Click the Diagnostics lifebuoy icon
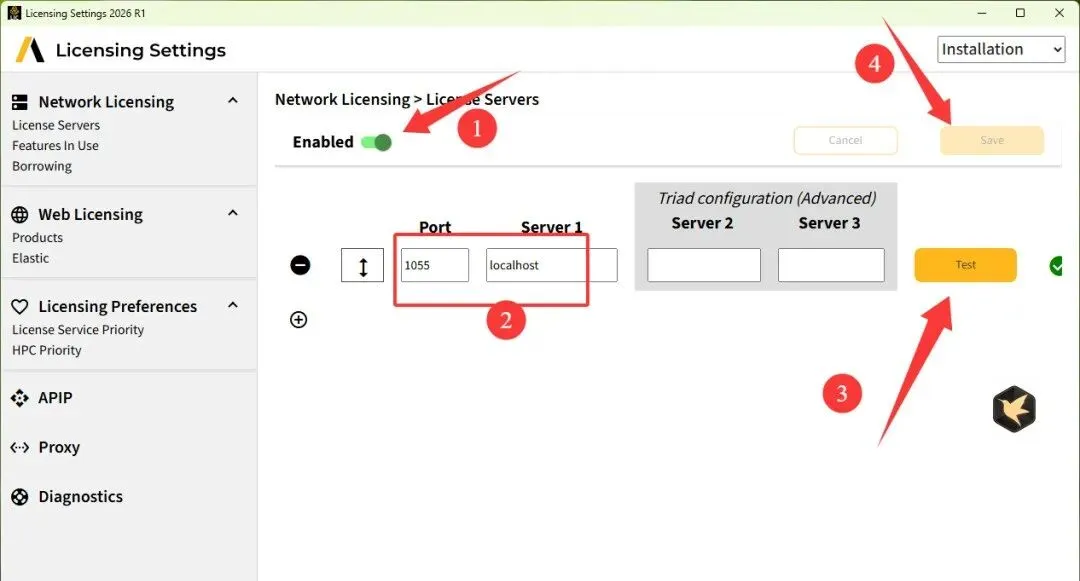Screen dimensions: 1080x581 pyautogui.click(x=20, y=497)
